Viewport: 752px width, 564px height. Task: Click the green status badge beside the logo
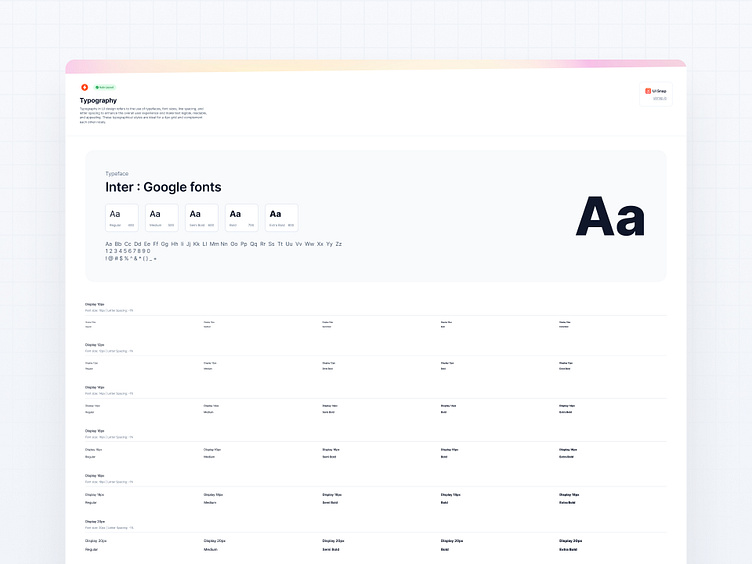click(x=105, y=87)
